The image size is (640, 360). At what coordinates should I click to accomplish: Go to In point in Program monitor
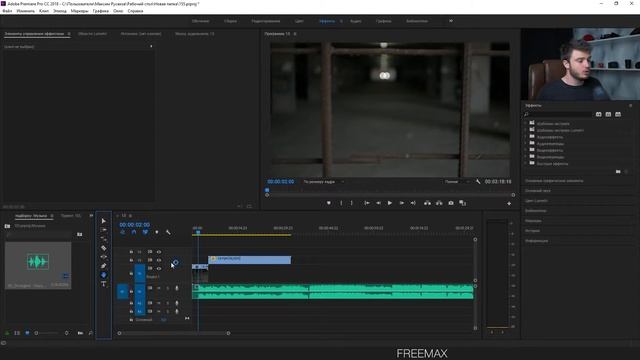[x=367, y=203]
